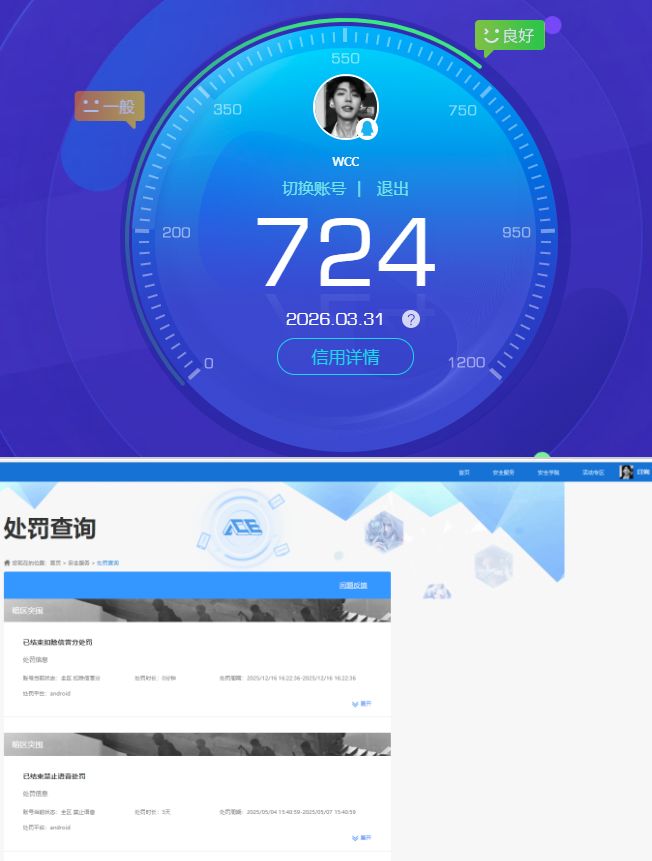This screenshot has height=861, width=652.
Task: Click the 550 gauge scale label
Action: point(345,58)
